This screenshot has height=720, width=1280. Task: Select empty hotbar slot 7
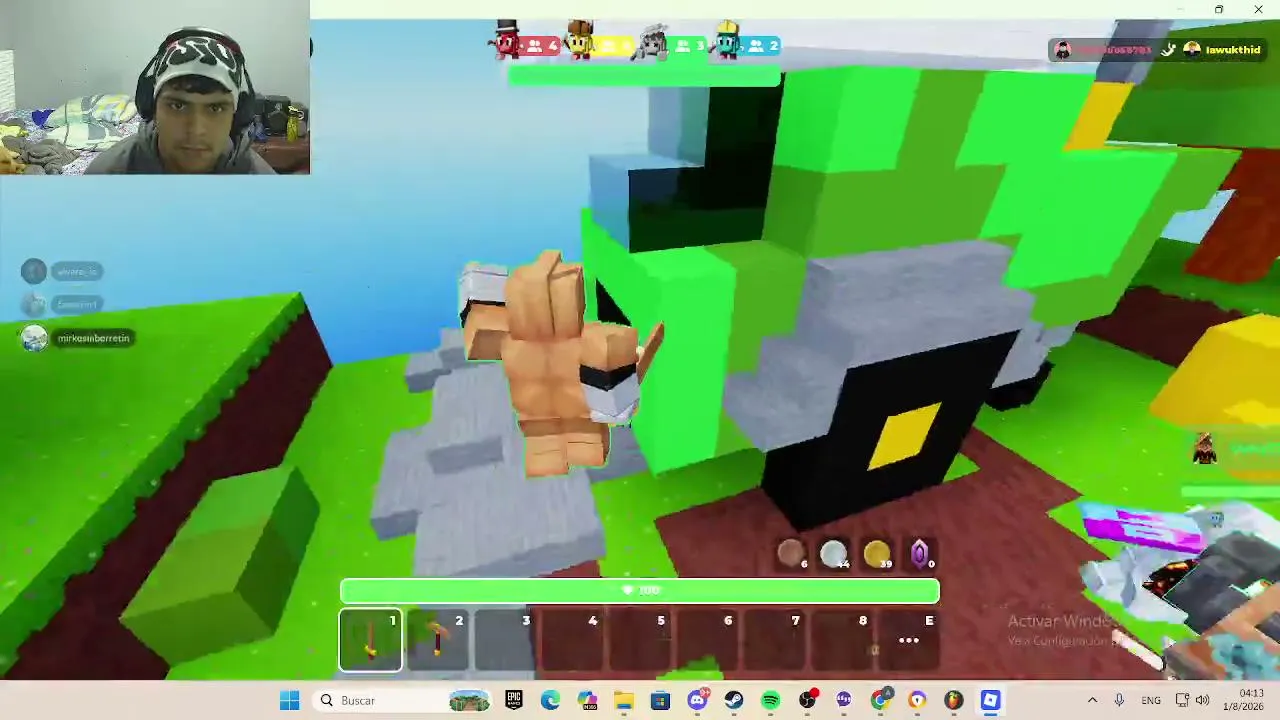pos(773,640)
